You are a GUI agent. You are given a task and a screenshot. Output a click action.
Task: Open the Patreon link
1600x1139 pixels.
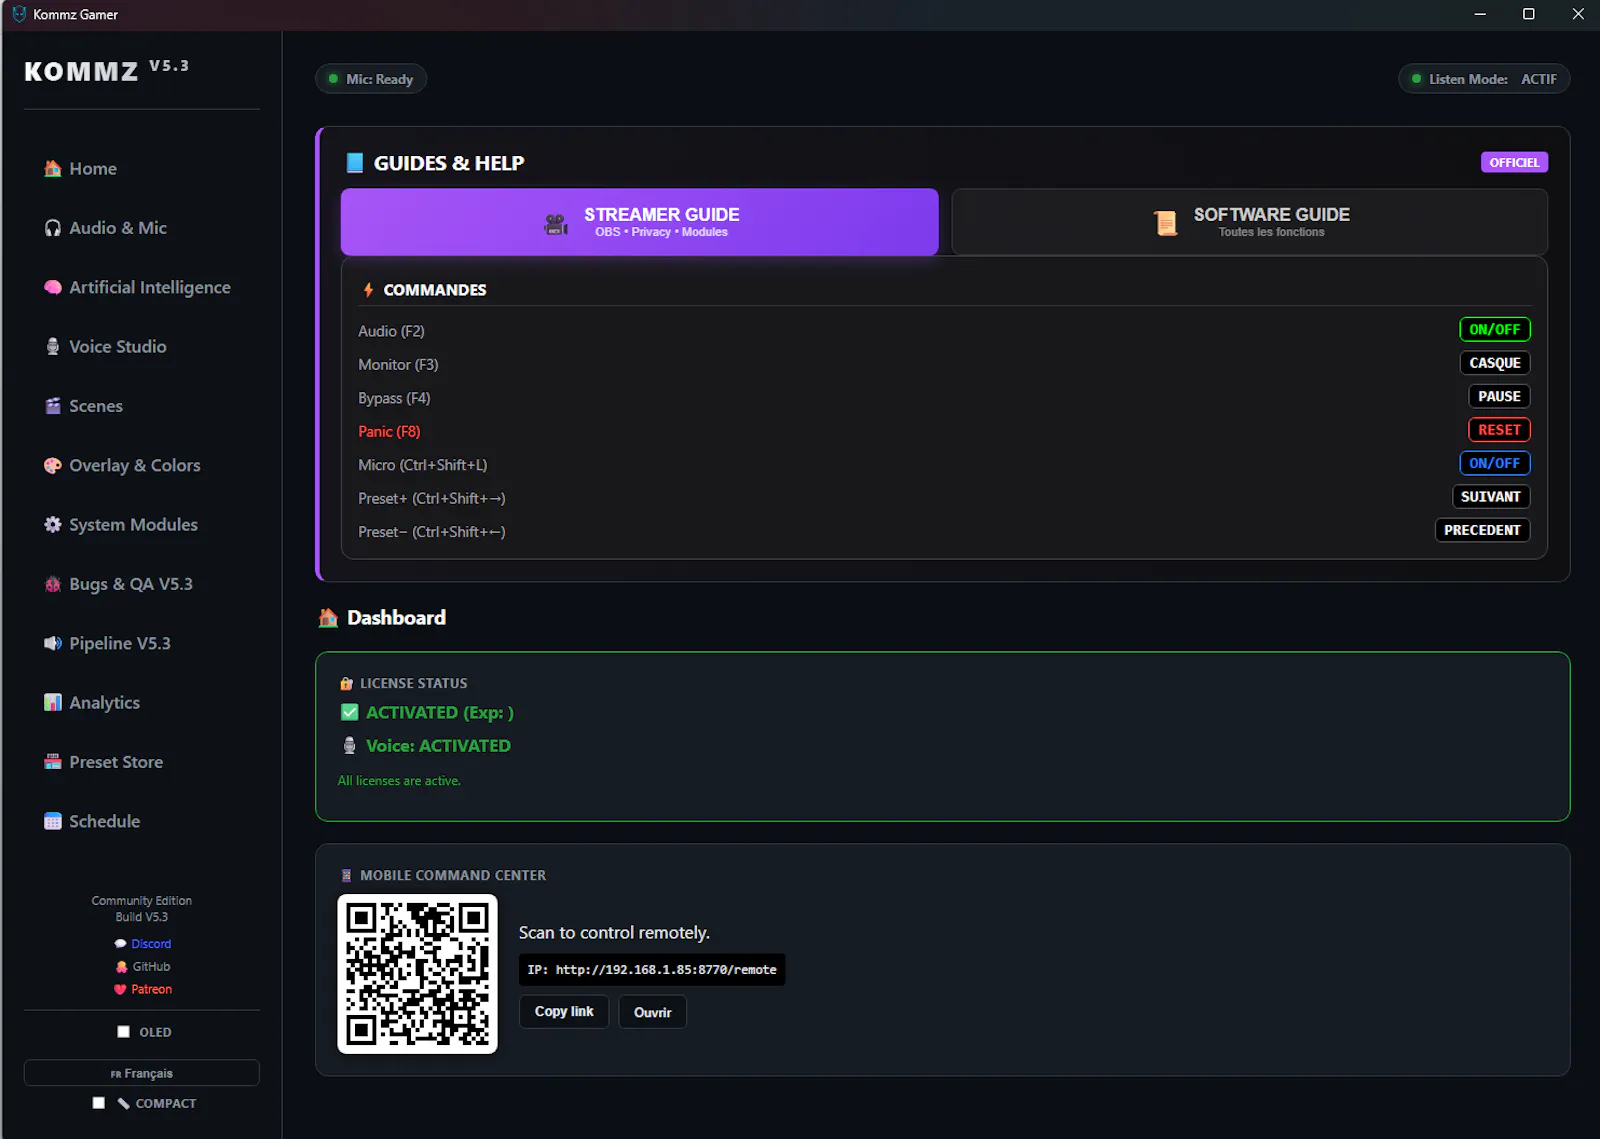pyautogui.click(x=151, y=990)
